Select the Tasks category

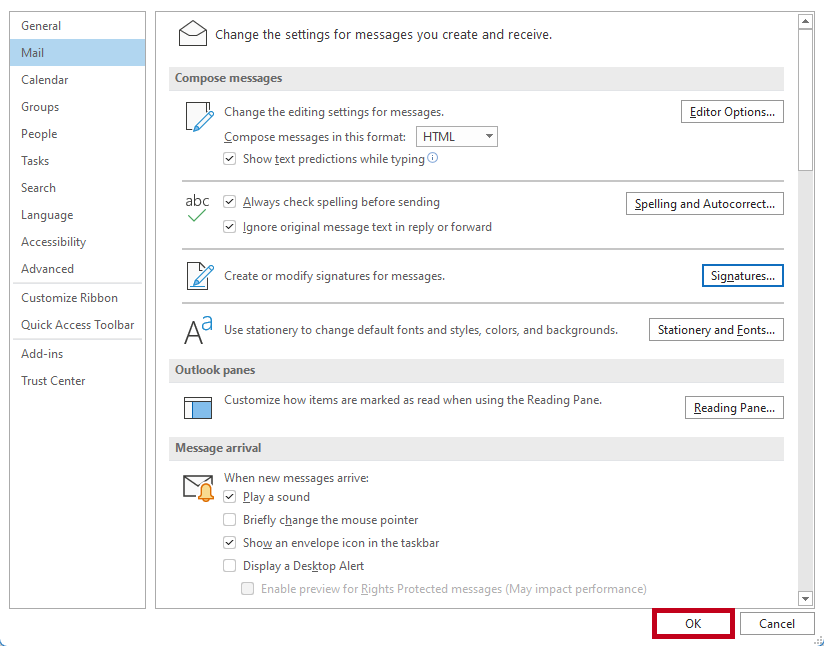tap(77, 161)
